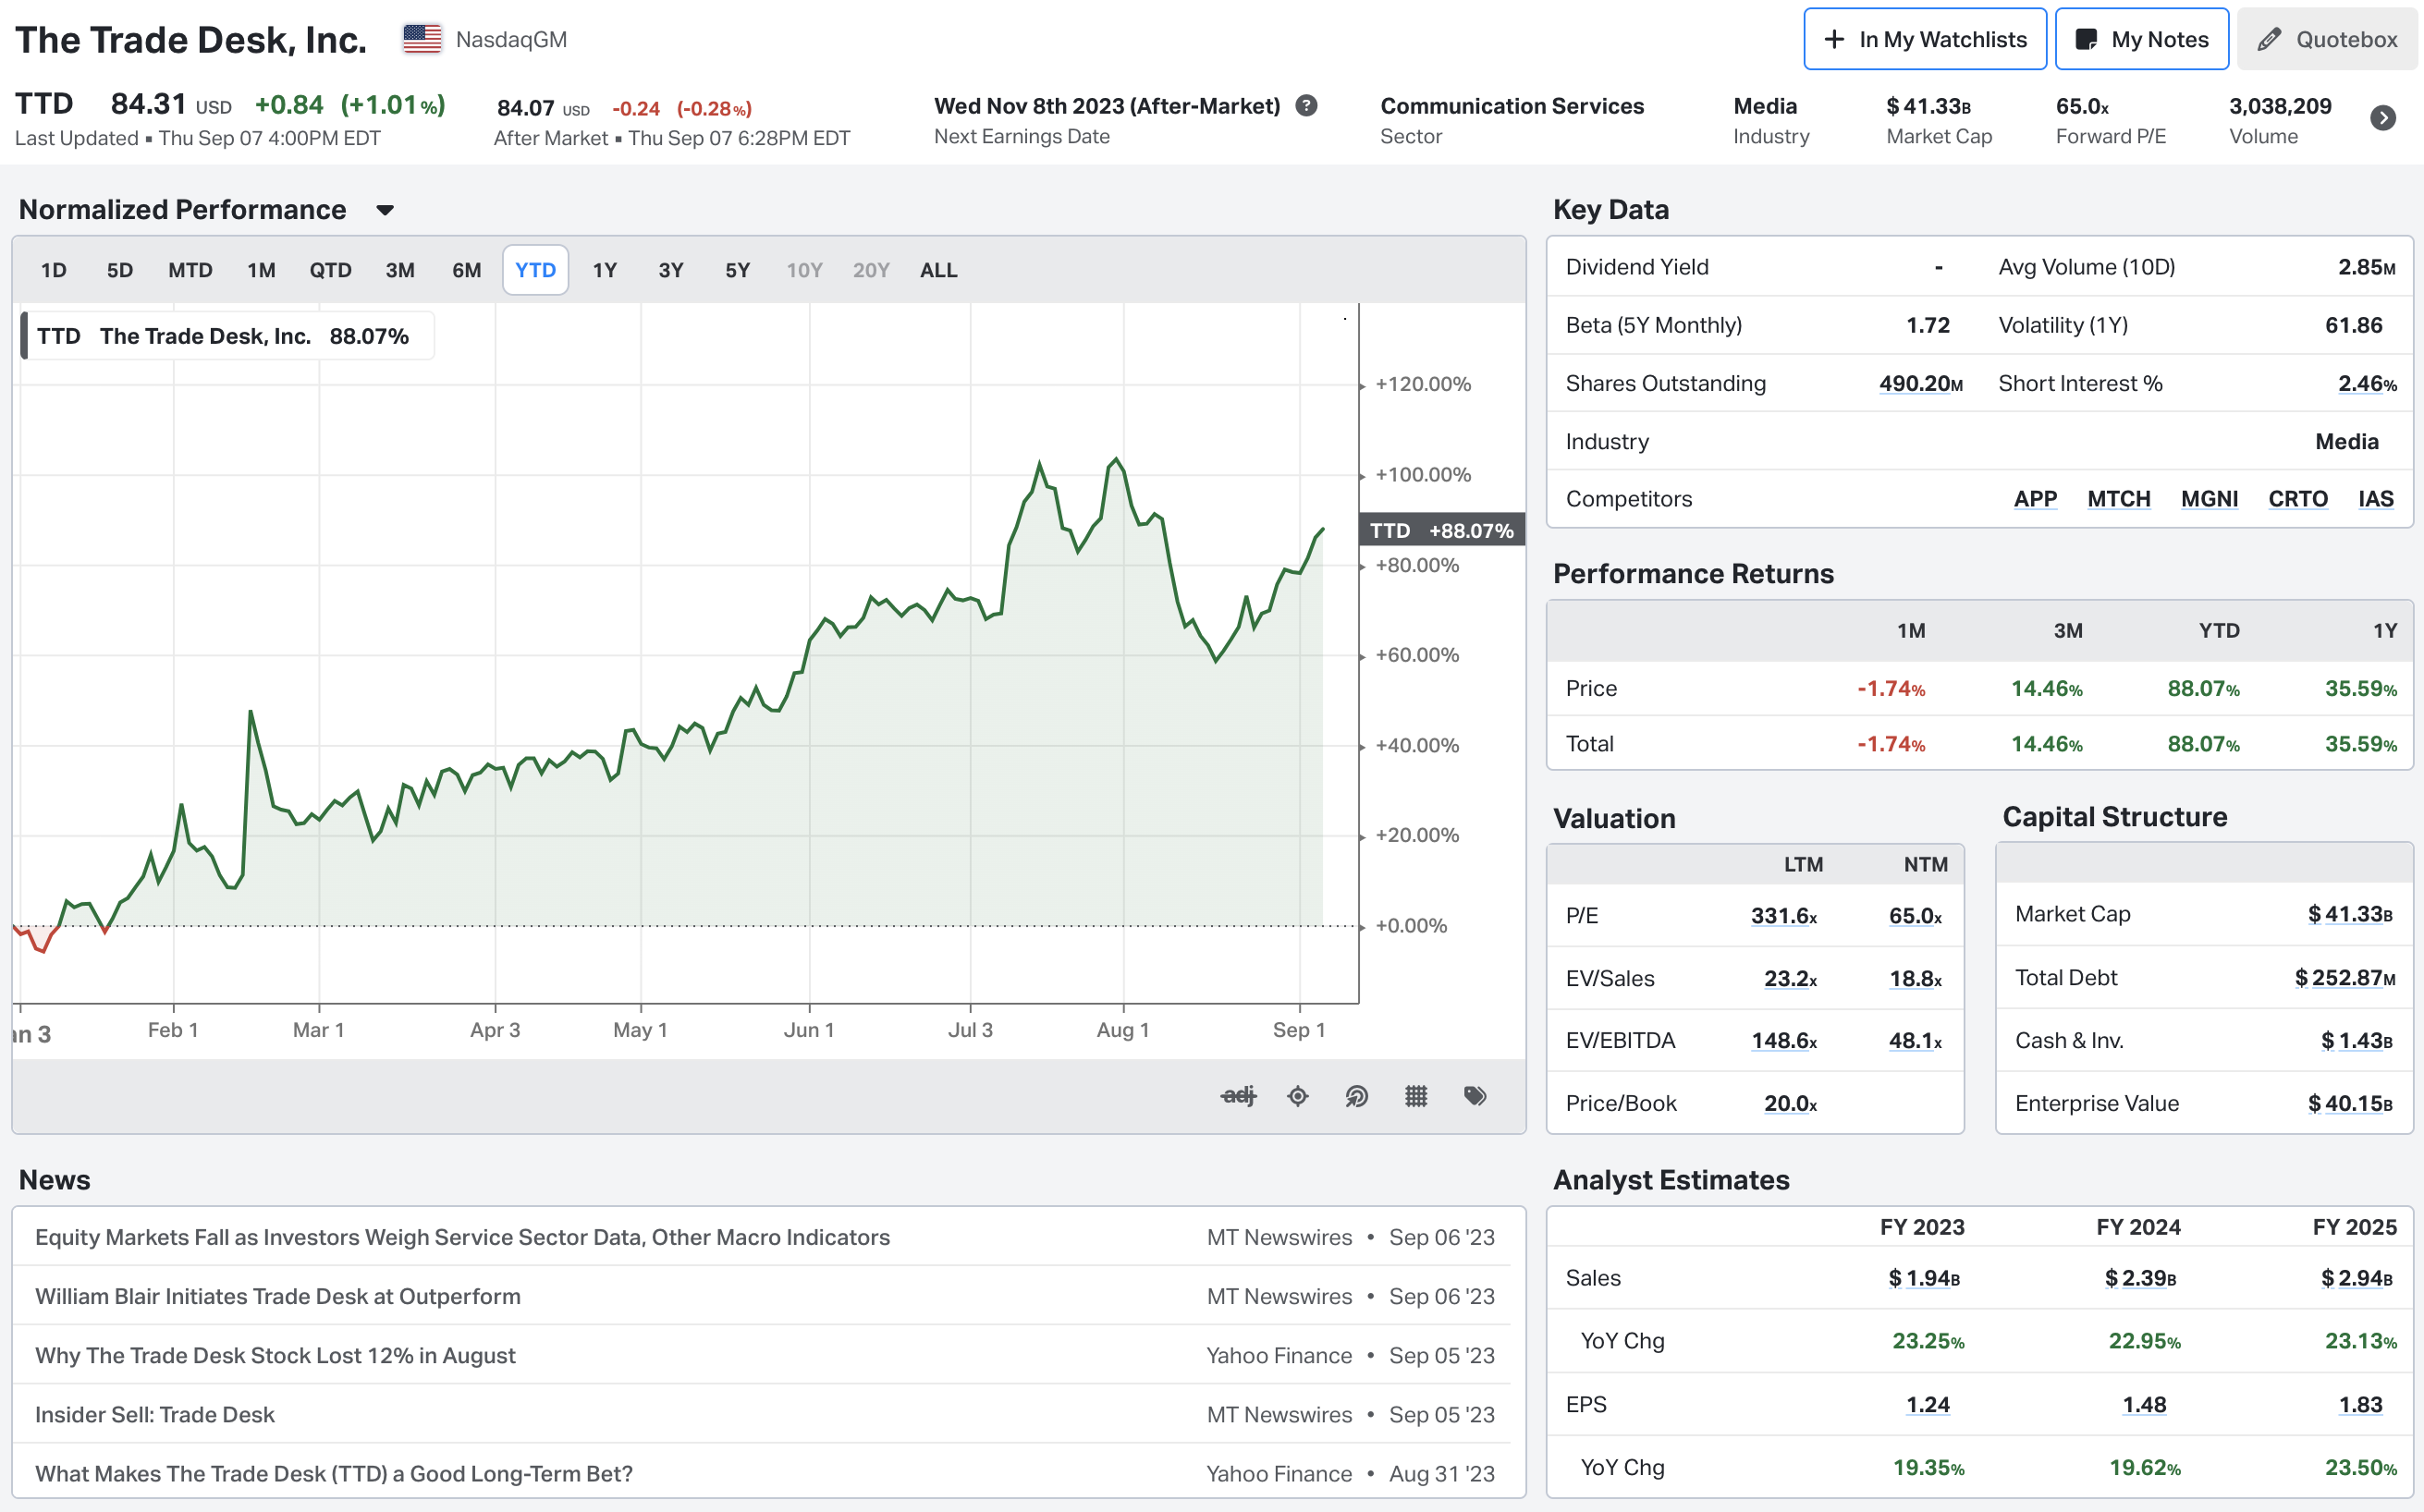
Task: Select the 5D time range
Action: 120,270
